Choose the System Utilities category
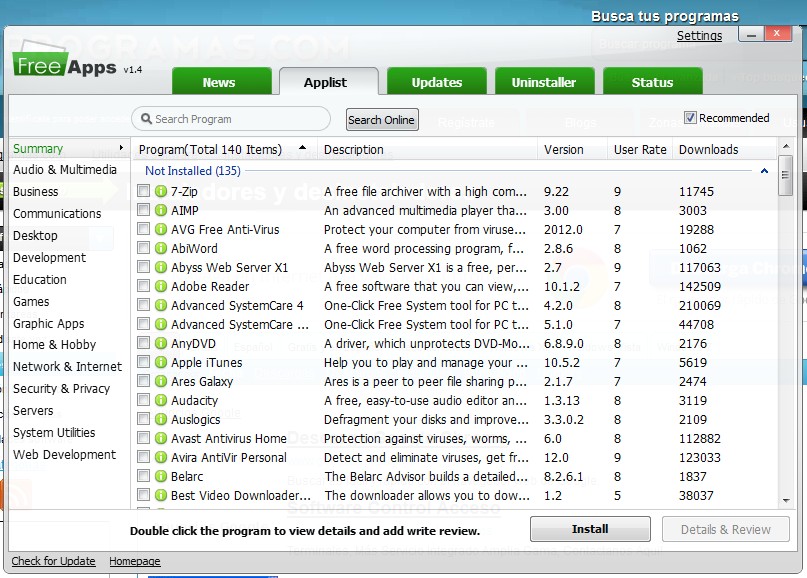 point(54,433)
